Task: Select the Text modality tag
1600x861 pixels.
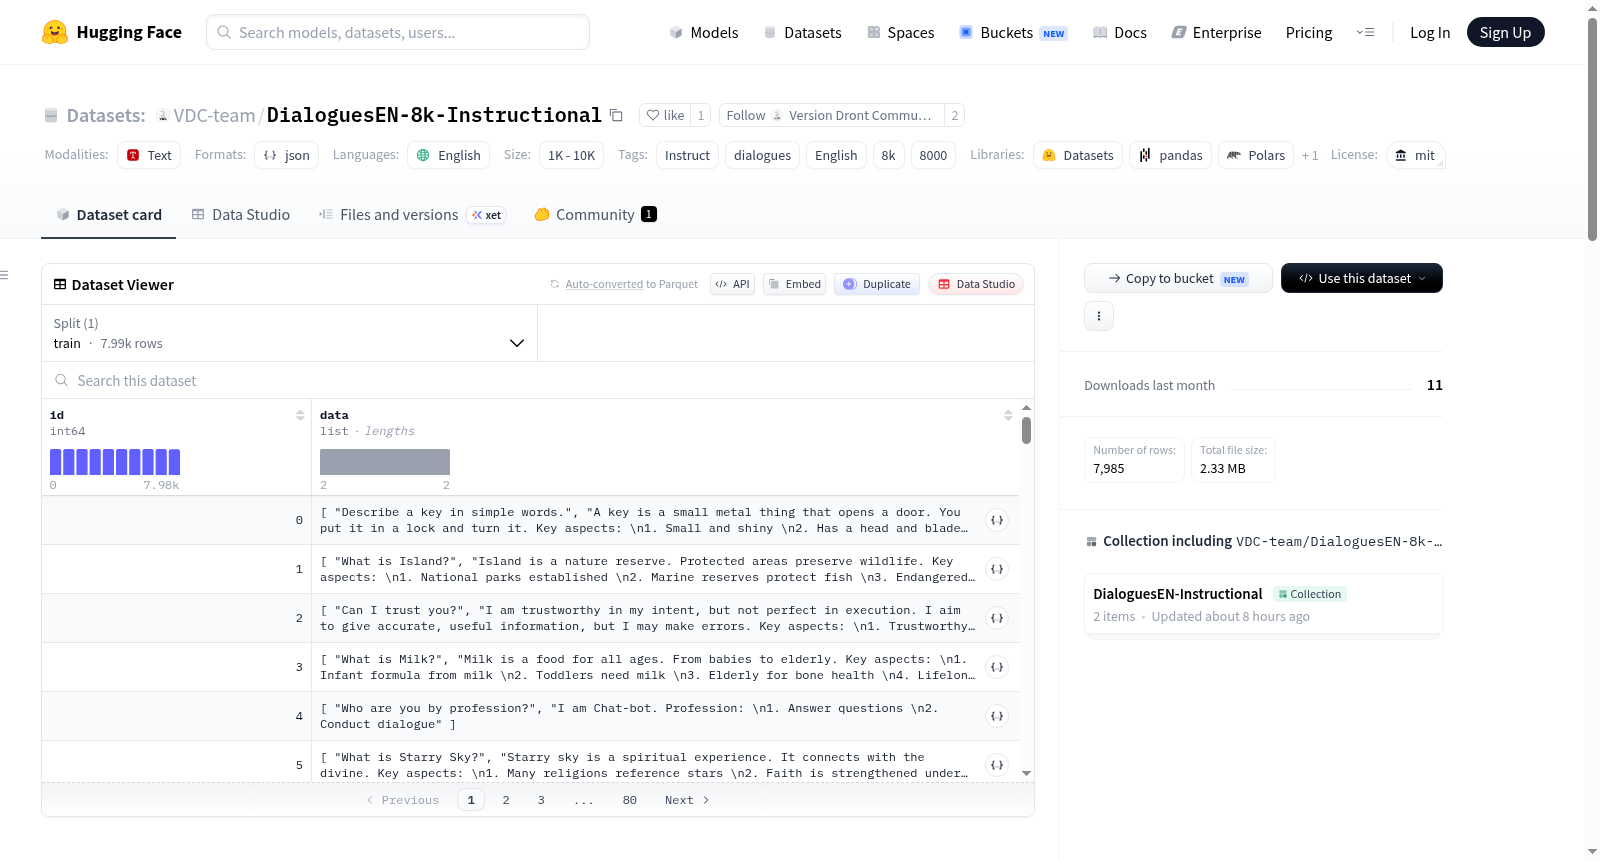Action: click(x=149, y=155)
